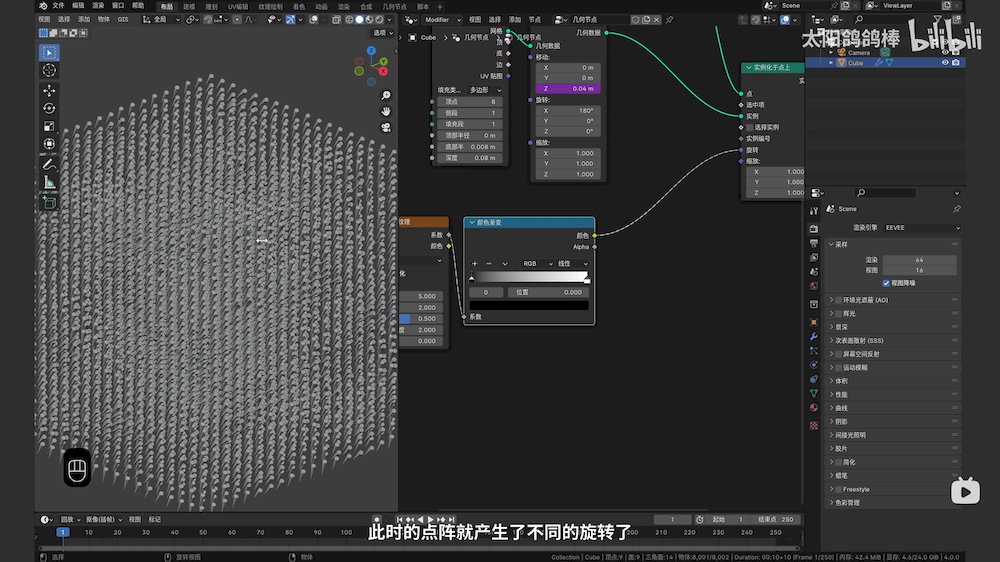Open the Output properties tab

814,243
